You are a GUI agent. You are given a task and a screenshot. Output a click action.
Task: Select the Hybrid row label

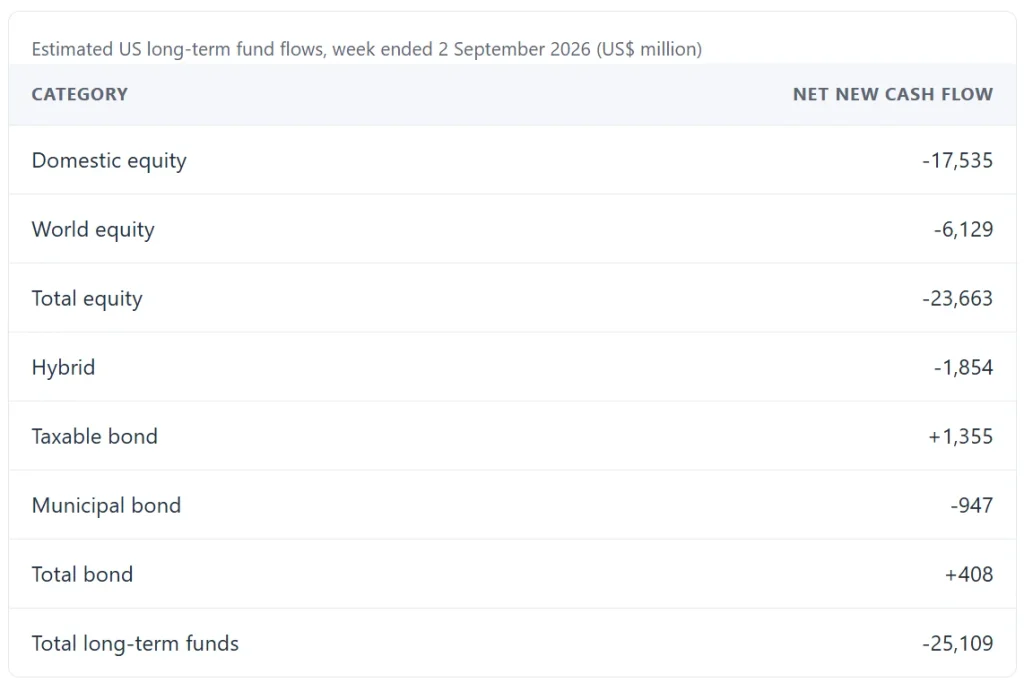pos(63,368)
